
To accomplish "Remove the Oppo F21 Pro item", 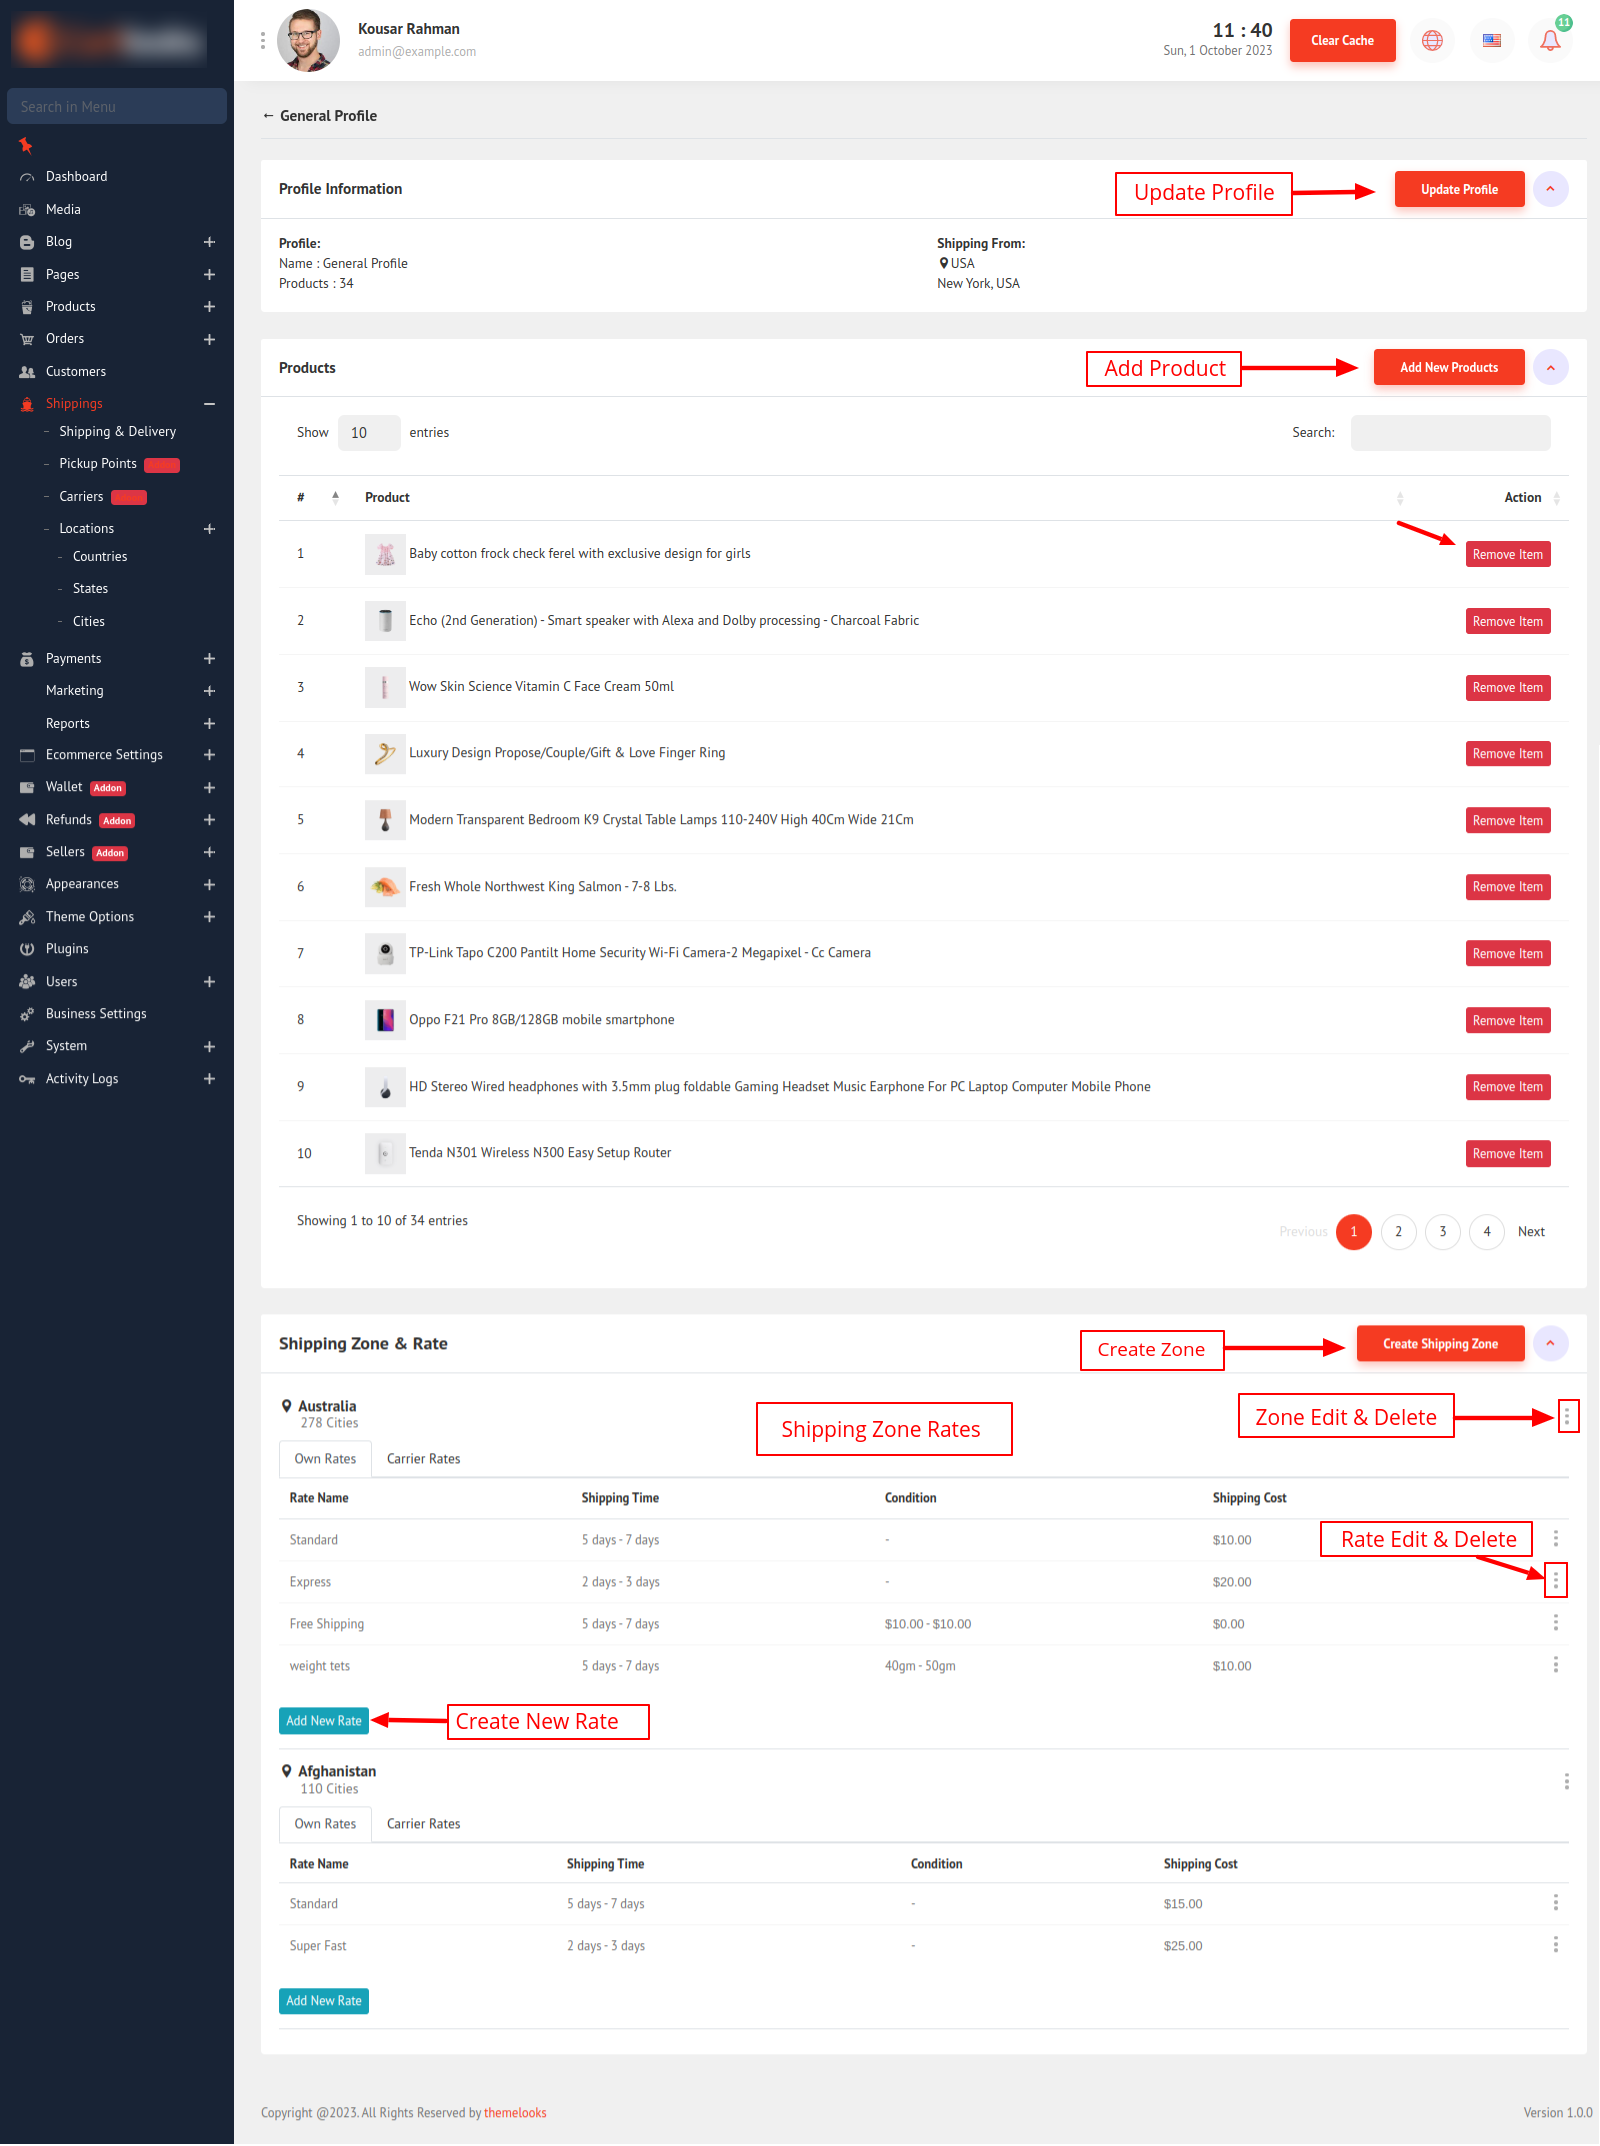I will coord(1507,1020).
